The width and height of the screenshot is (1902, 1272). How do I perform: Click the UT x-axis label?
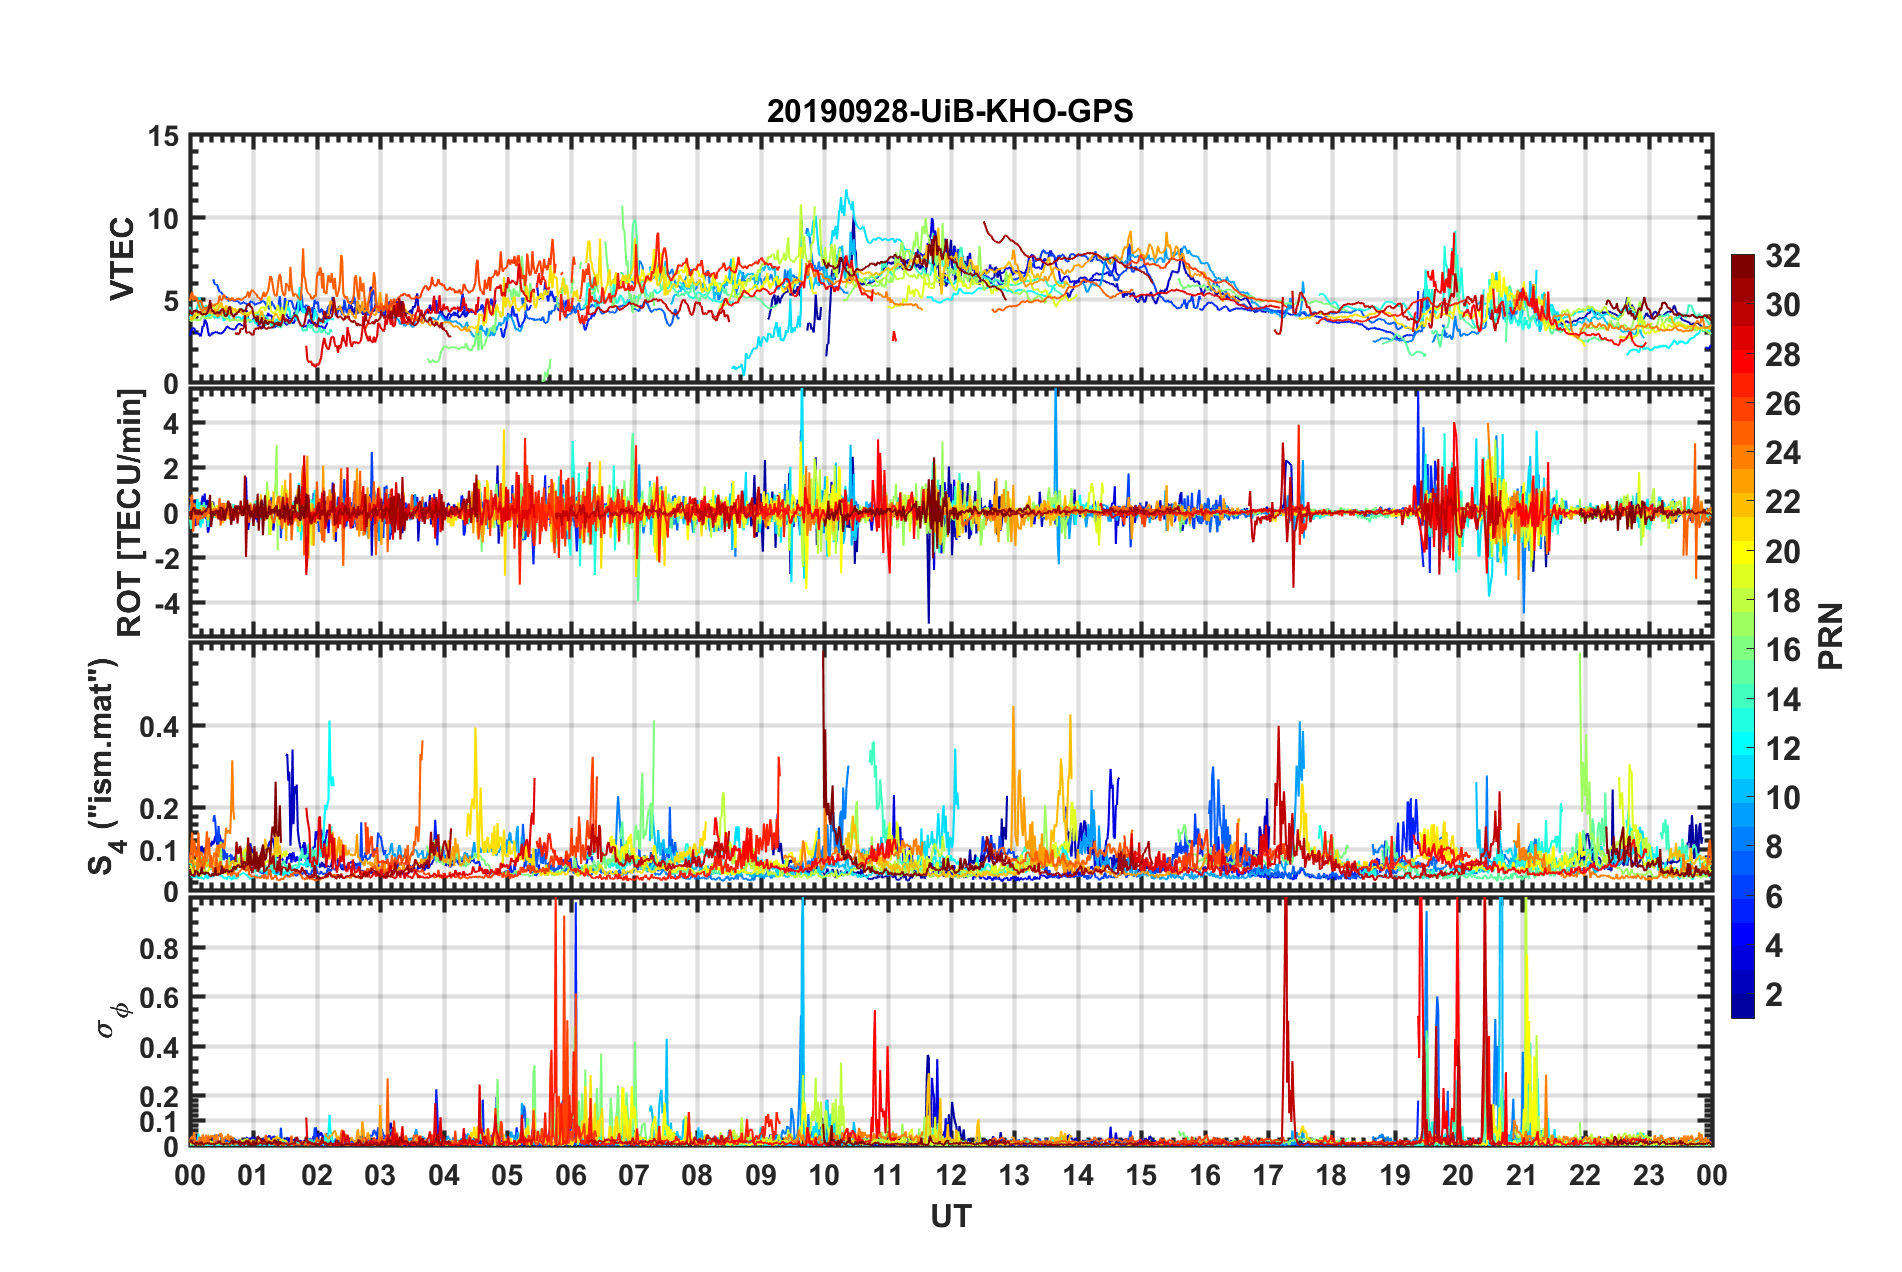951,1216
